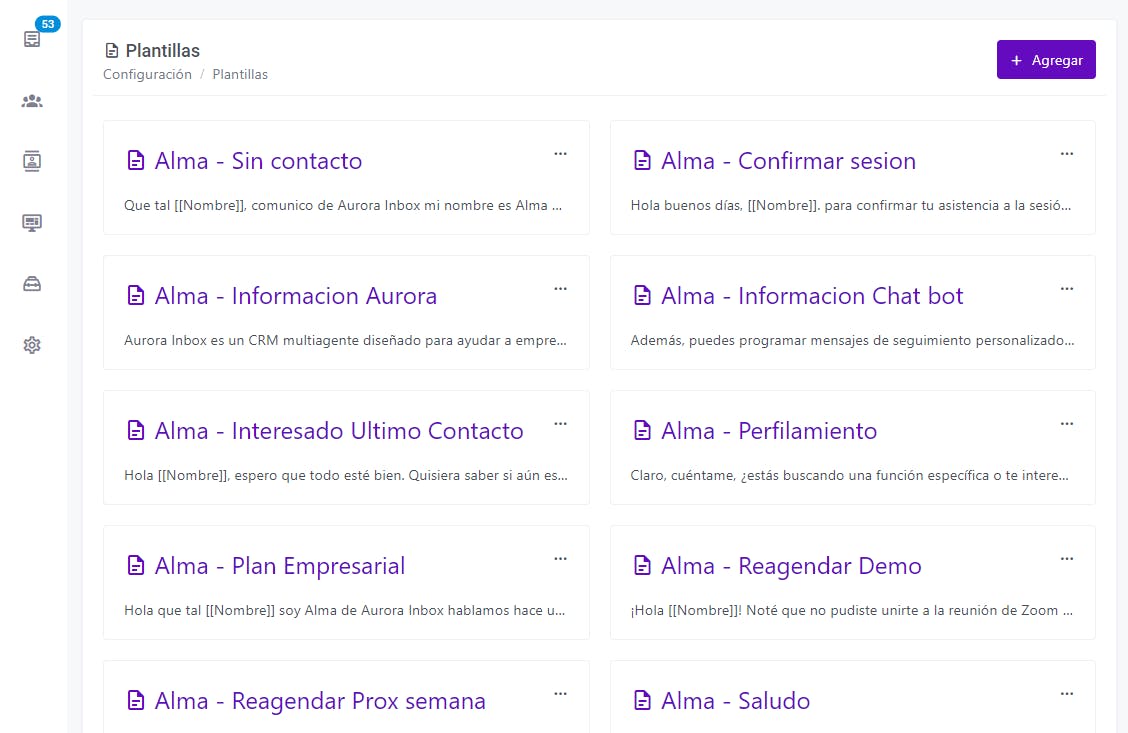This screenshot has height=733, width=1128.
Task: Open options menu for Alma - Informacion Aurora
Action: click(560, 288)
